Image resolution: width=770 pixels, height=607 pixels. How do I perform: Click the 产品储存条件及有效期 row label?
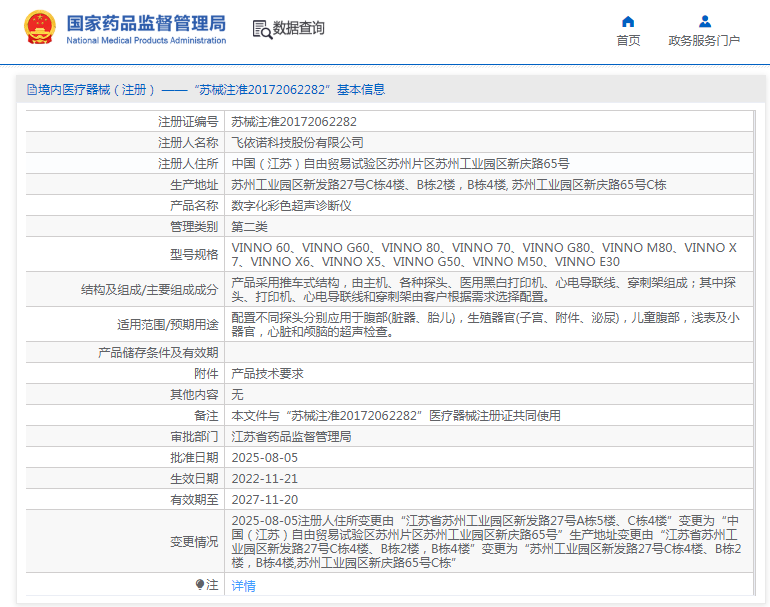(x=158, y=353)
